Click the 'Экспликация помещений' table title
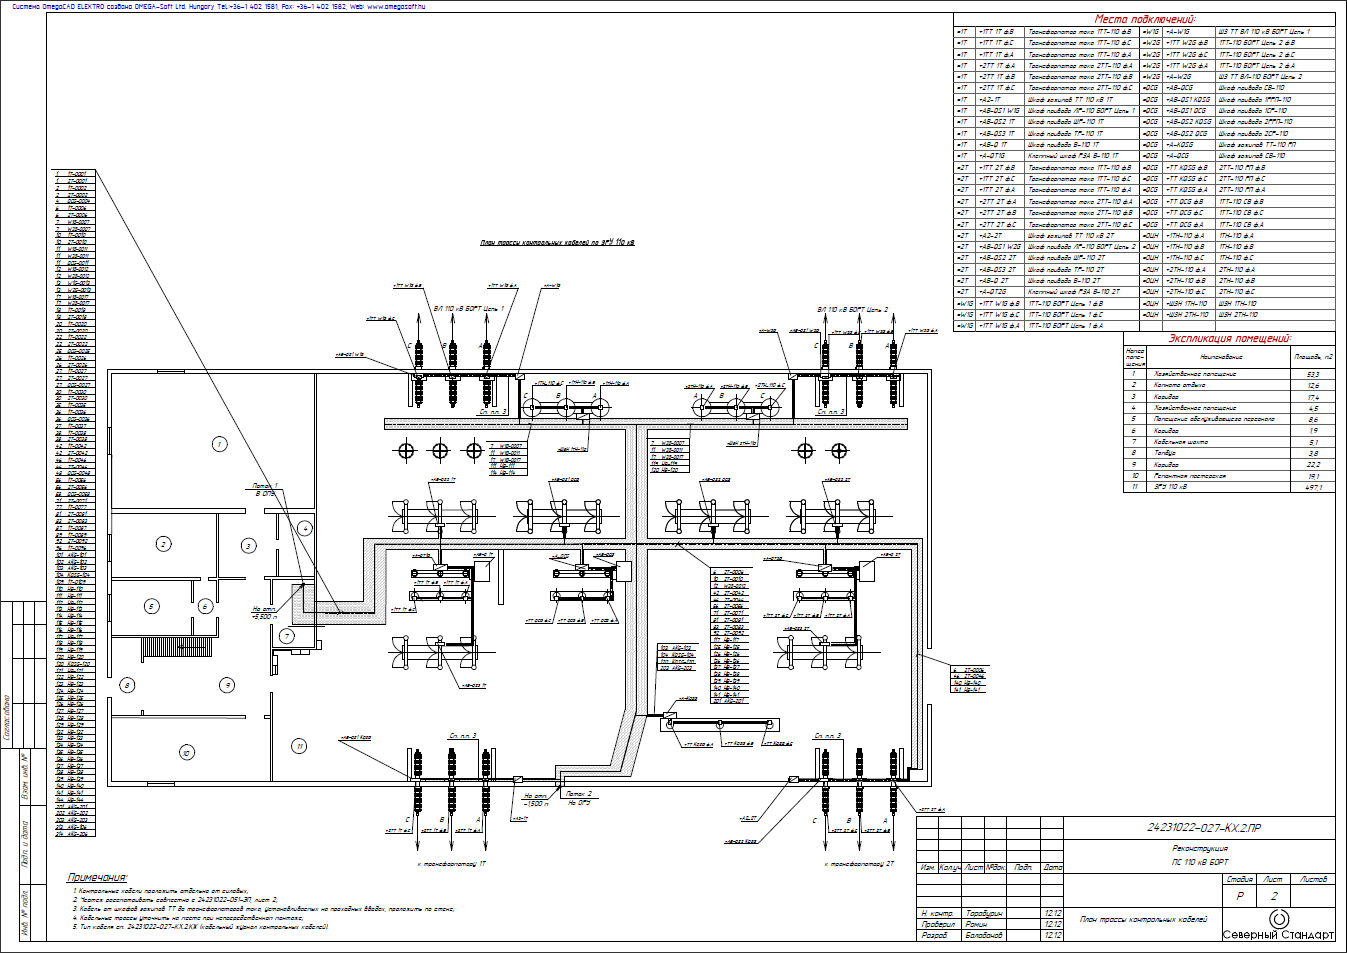1347x953 pixels. click(1229, 338)
